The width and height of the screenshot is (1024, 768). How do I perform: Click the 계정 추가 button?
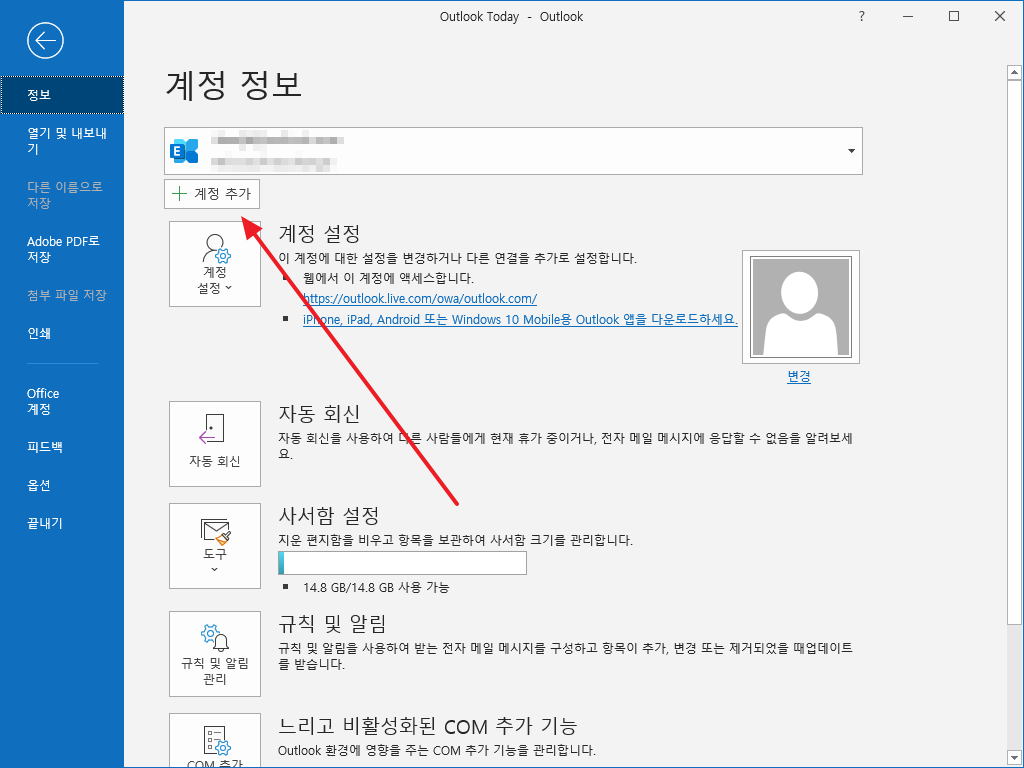point(212,194)
